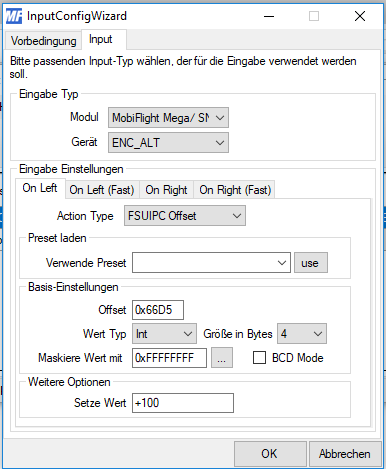Click the Abbrechen button
The image size is (386, 469).
pyautogui.click(x=345, y=454)
